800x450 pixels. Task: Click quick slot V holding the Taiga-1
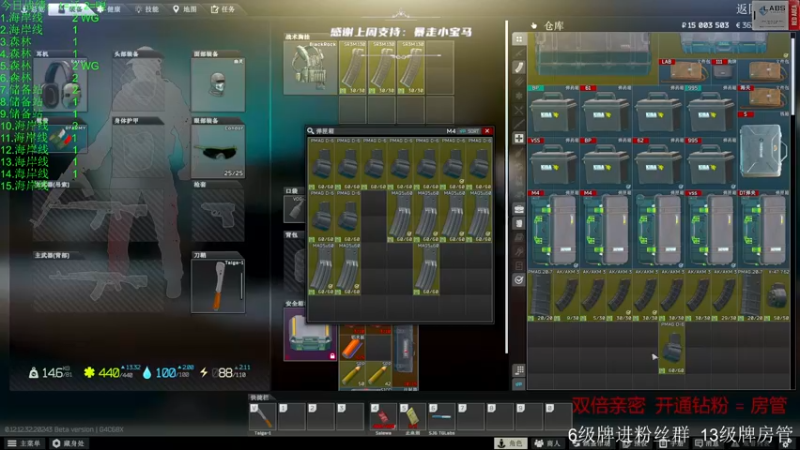point(263,417)
